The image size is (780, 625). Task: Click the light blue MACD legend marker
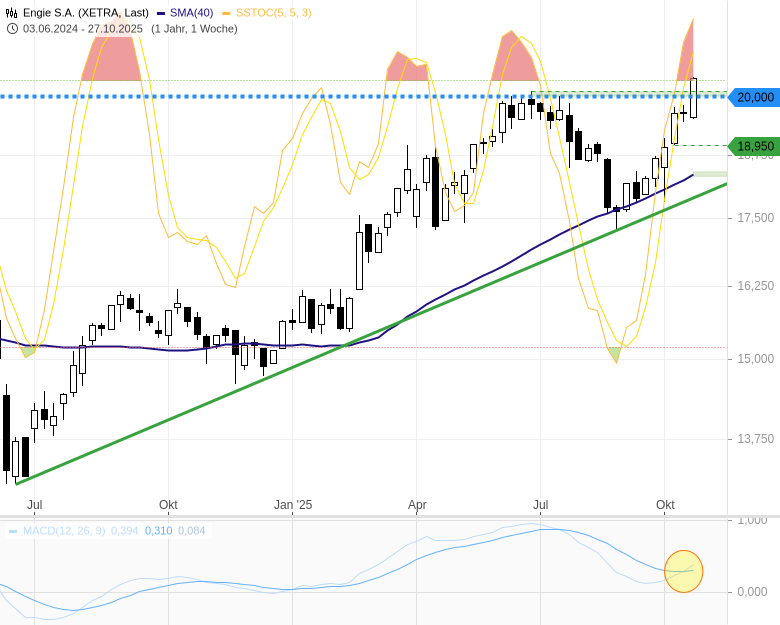point(13,531)
